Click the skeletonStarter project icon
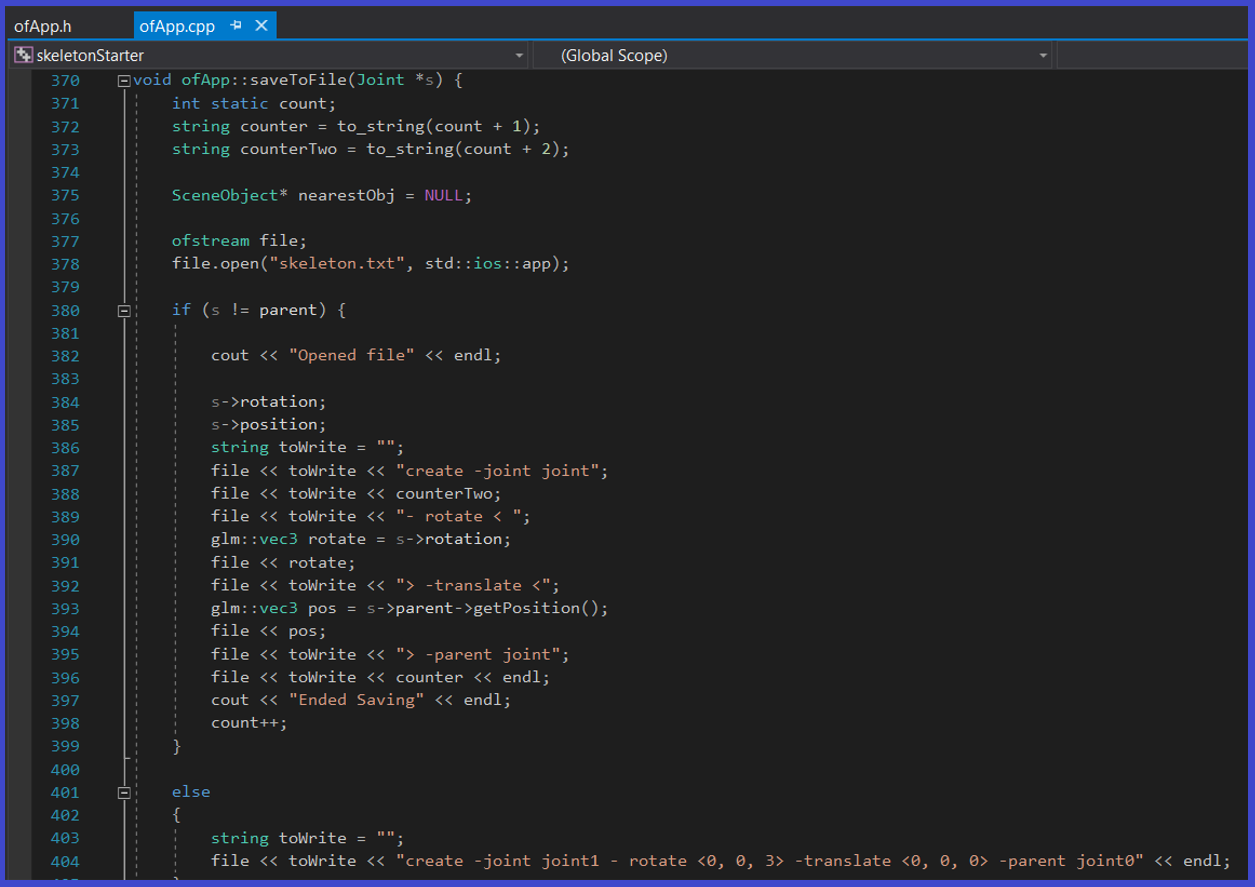1255x887 pixels. click(x=23, y=56)
